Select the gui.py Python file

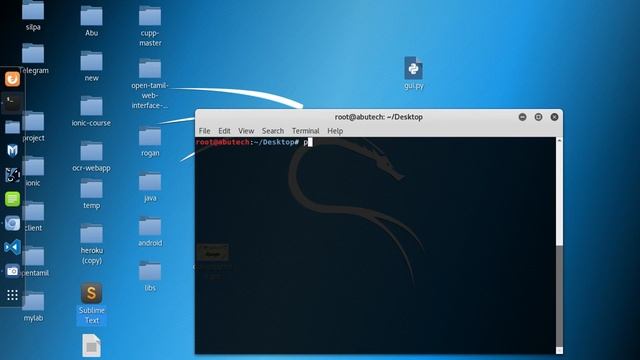tap(413, 68)
